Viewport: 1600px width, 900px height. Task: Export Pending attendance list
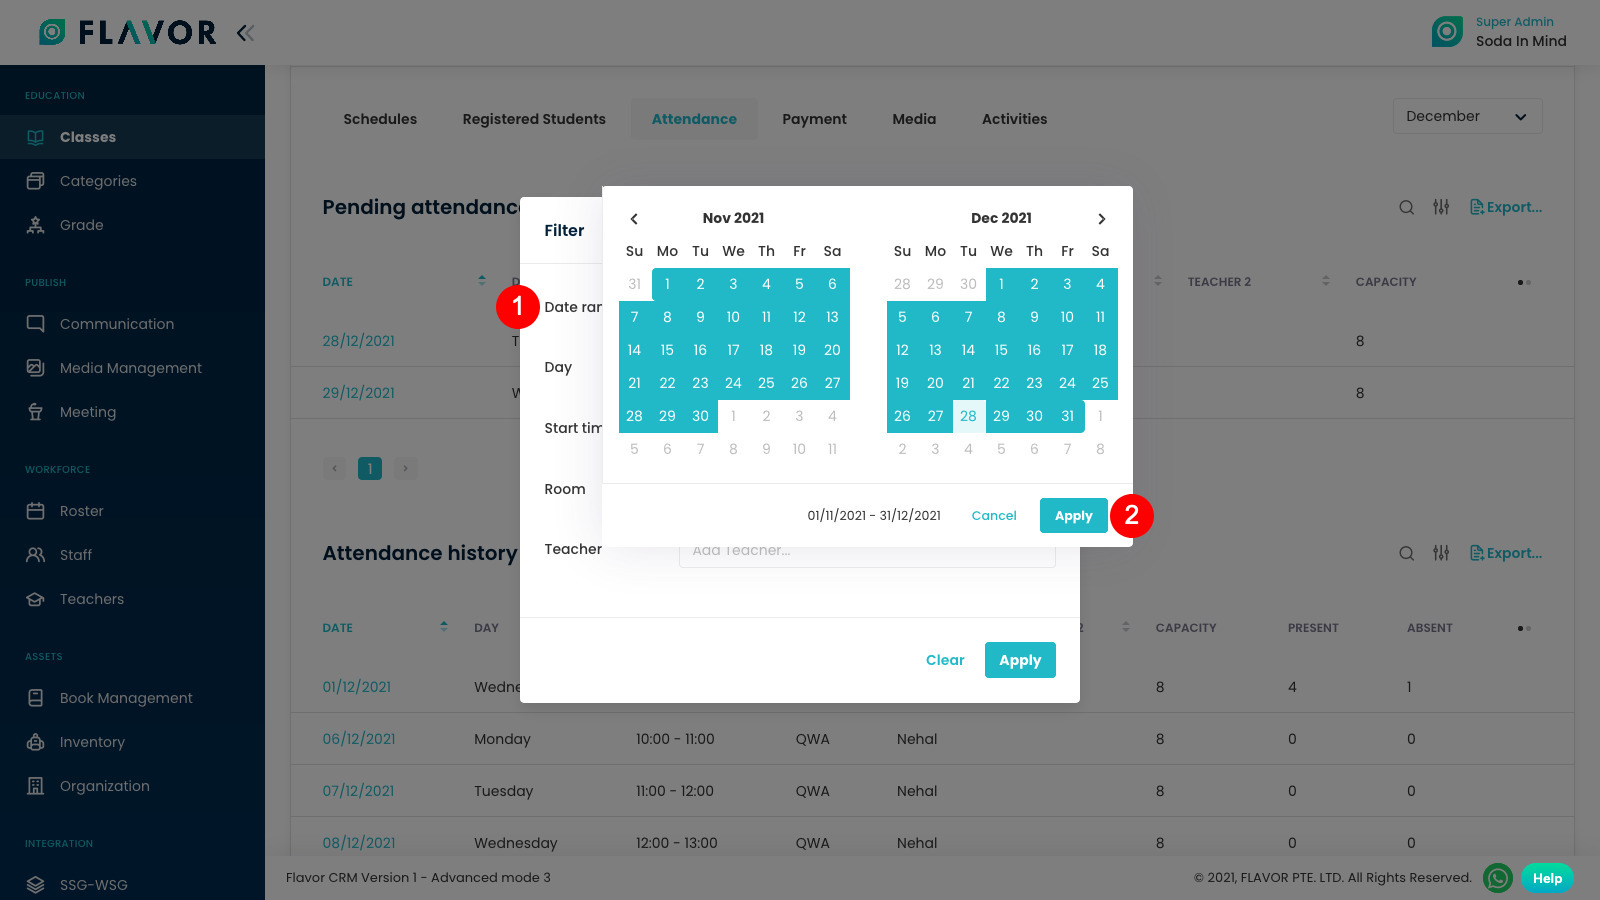tap(1506, 207)
